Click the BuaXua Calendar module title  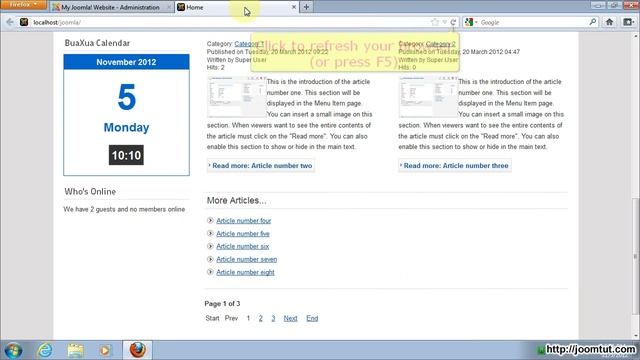[97, 43]
